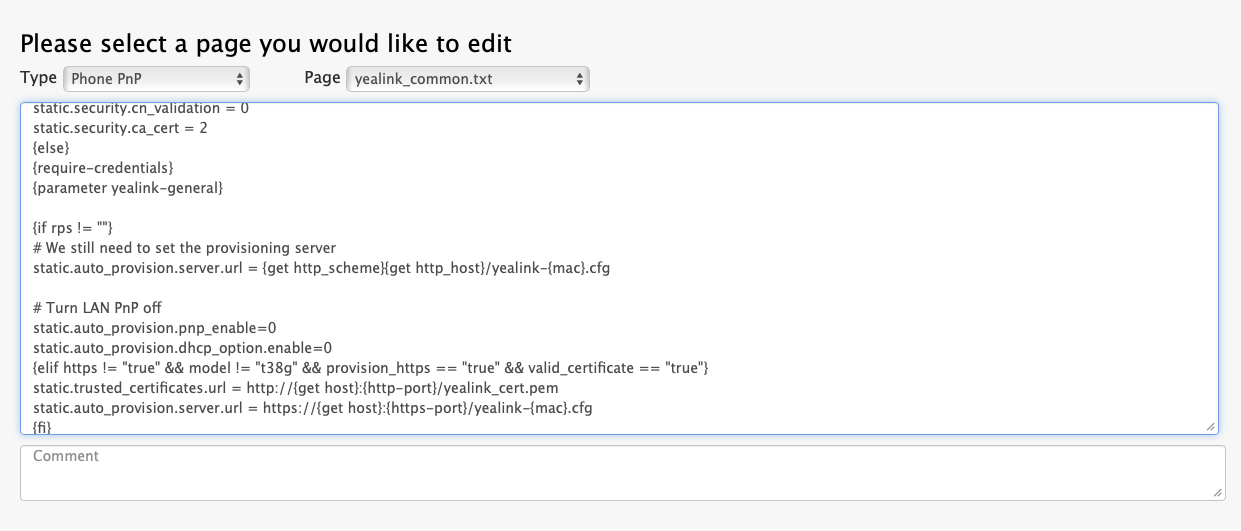Image resolution: width=1241 pixels, height=531 pixels.
Task: Click the '{elif https != "true"' condition line
Action: (371, 368)
